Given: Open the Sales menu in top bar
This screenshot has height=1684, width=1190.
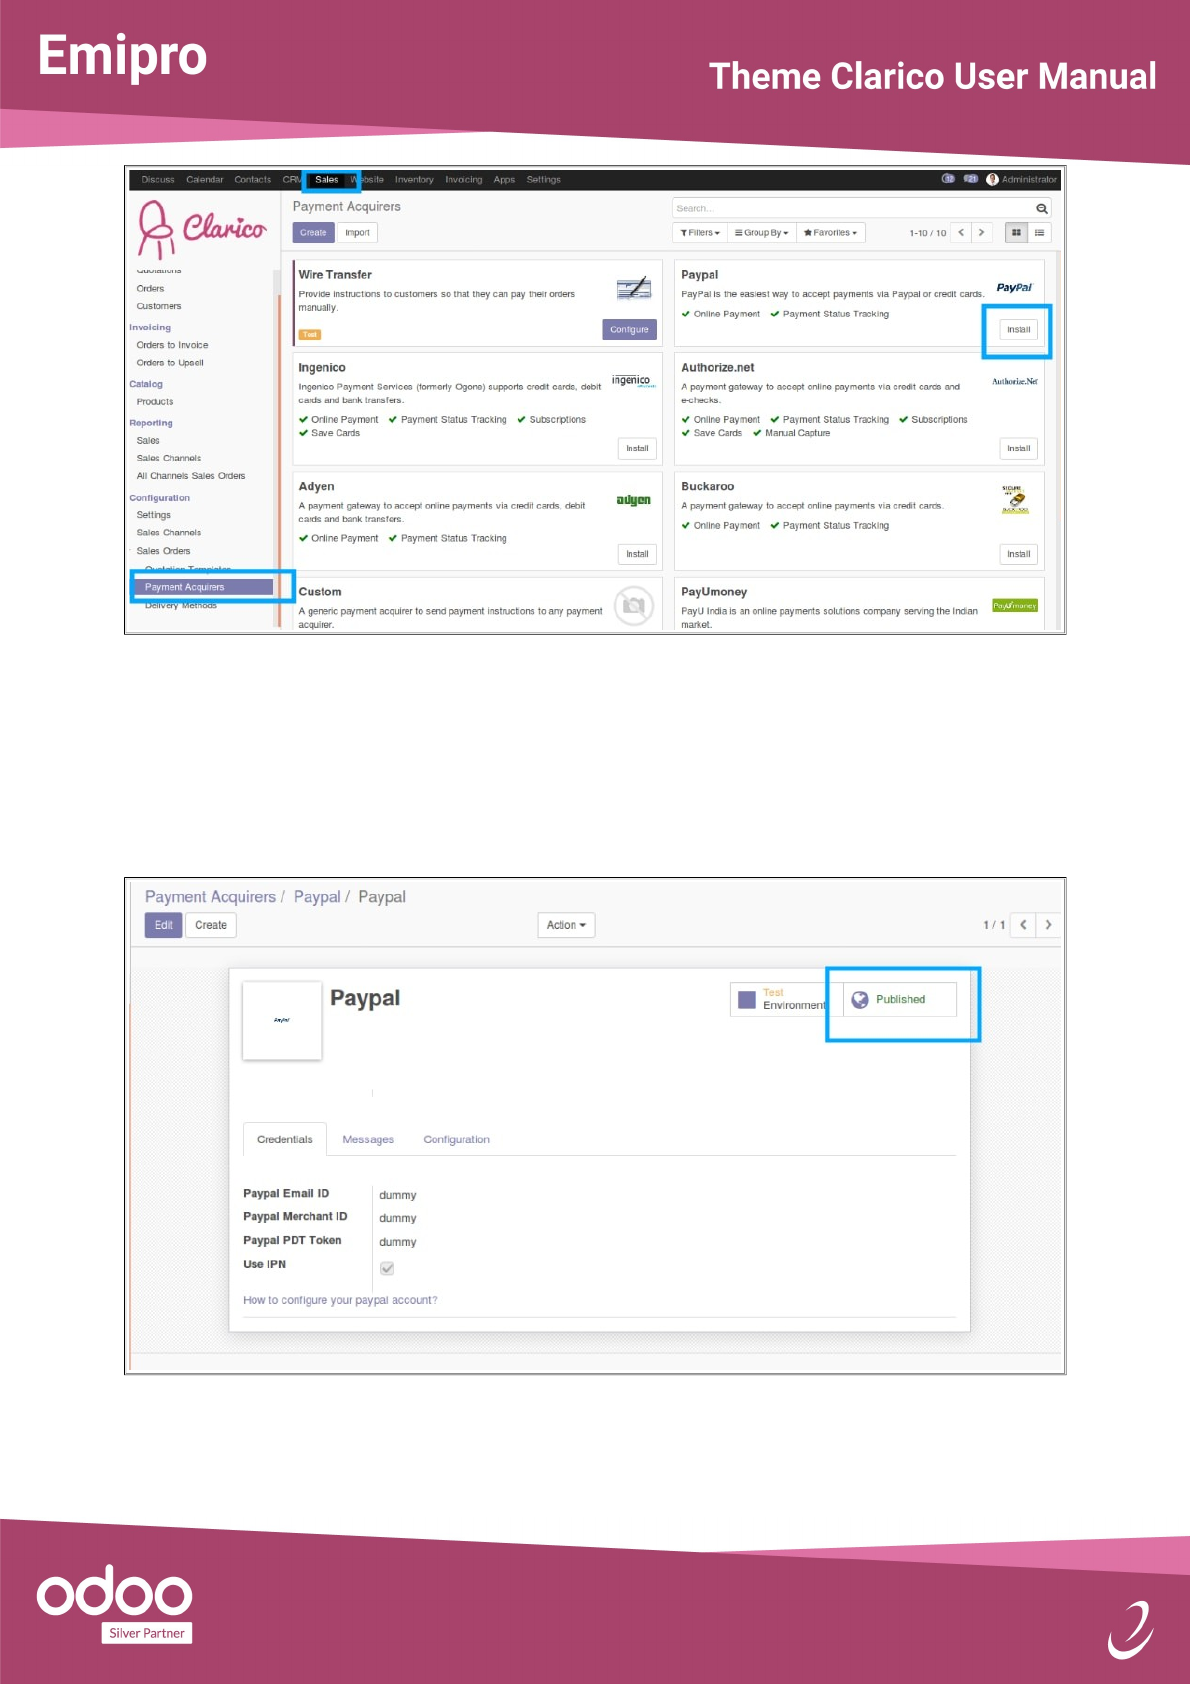Looking at the screenshot, I should coord(327,180).
